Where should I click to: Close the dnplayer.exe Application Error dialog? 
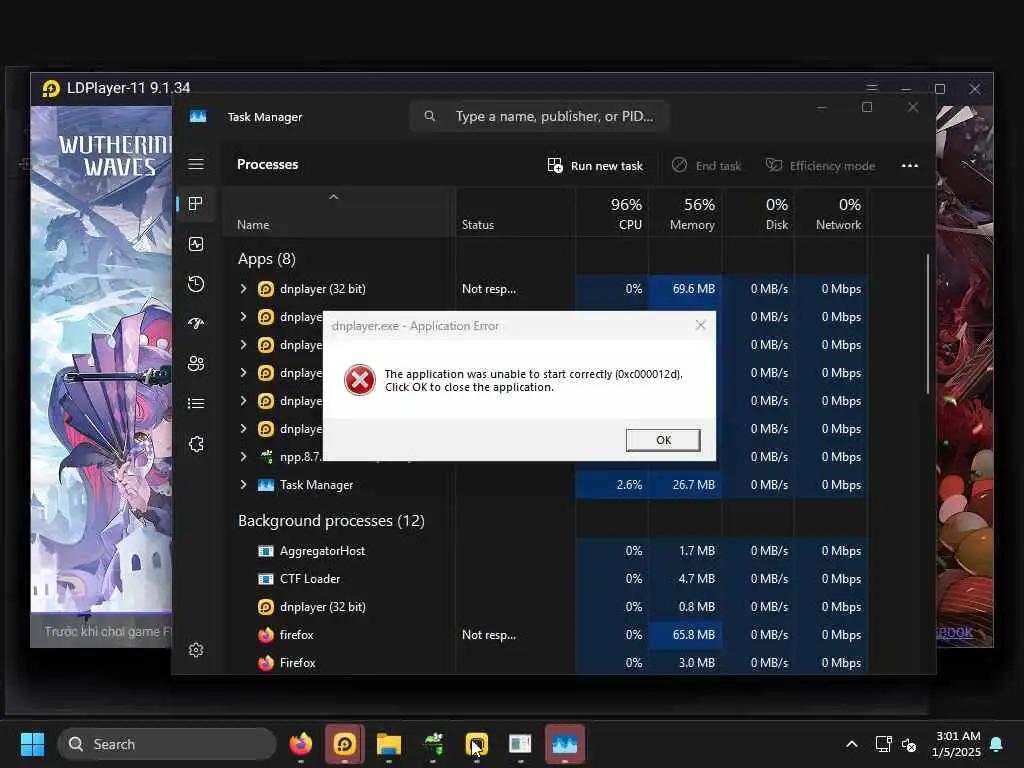pyautogui.click(x=701, y=325)
